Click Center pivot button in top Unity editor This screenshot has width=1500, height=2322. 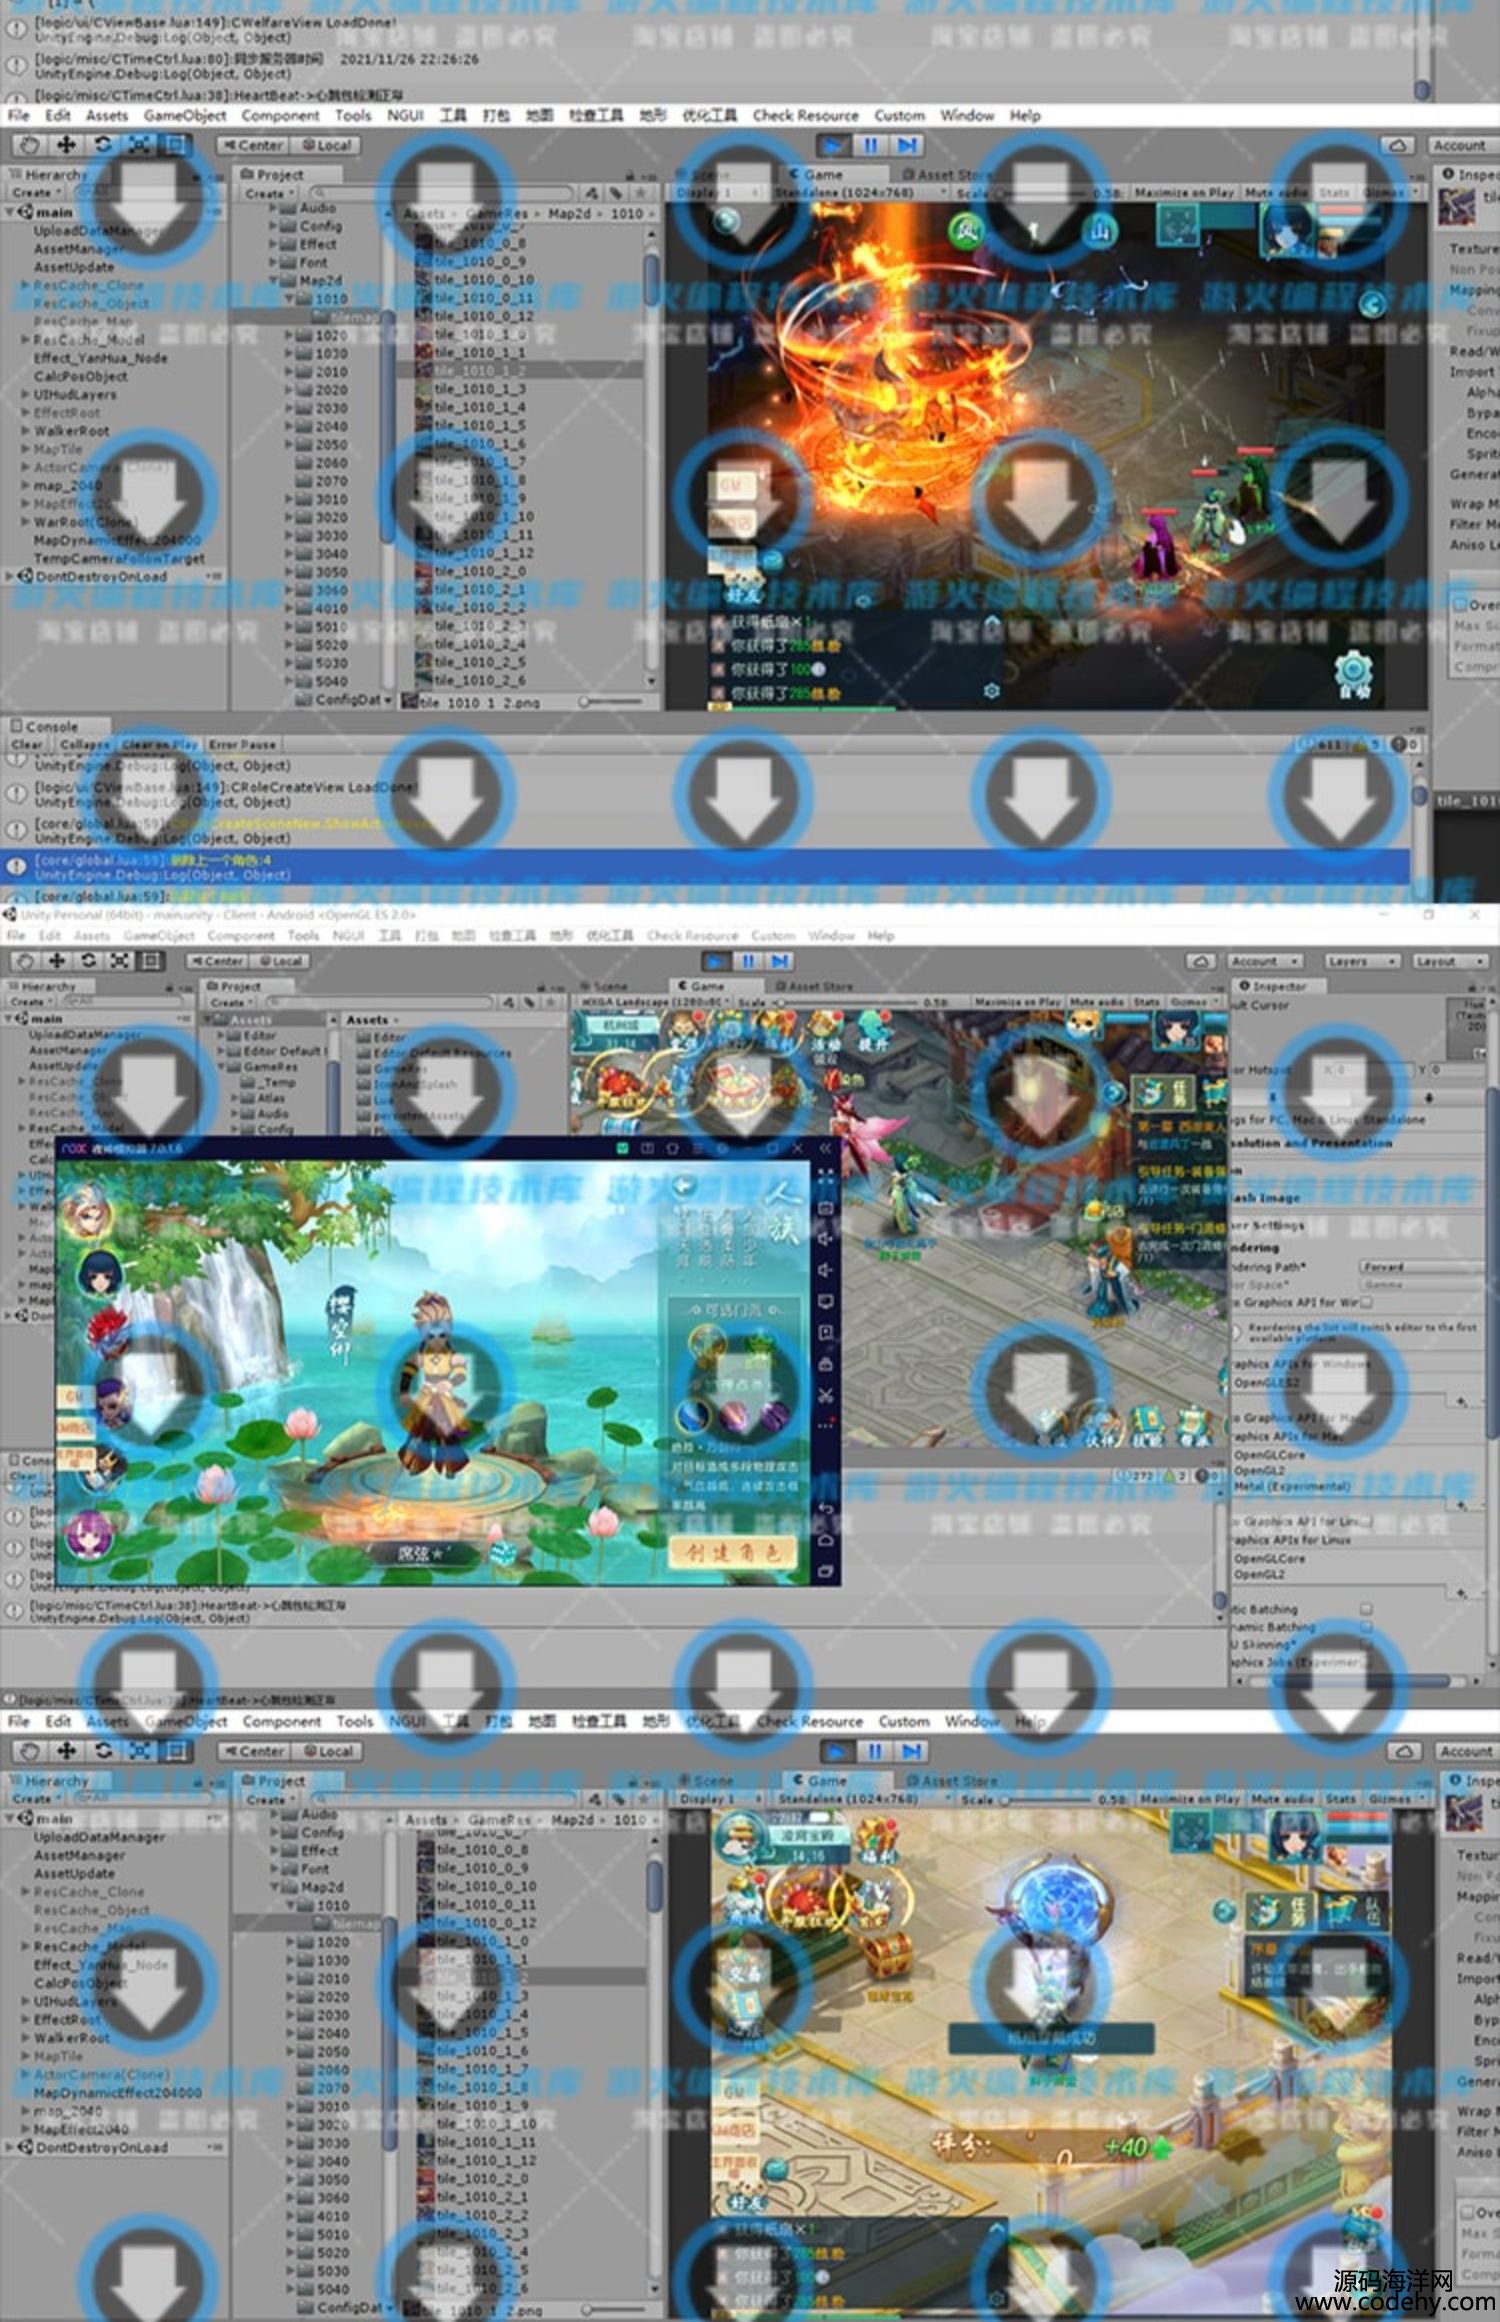253,145
